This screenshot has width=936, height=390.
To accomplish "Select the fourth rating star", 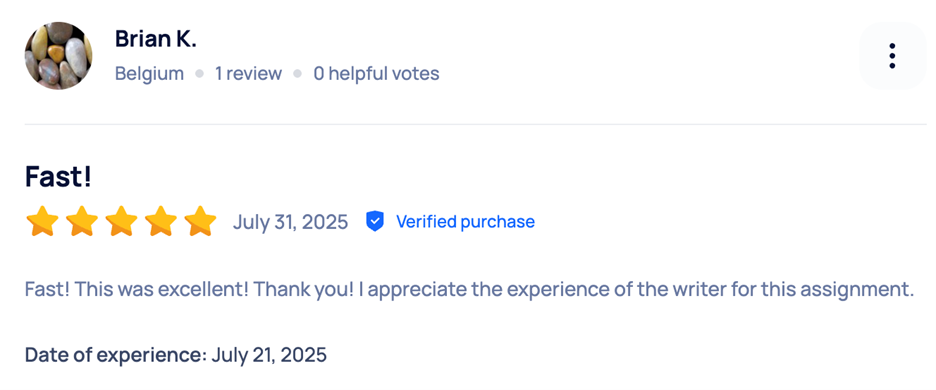I will (161, 222).
